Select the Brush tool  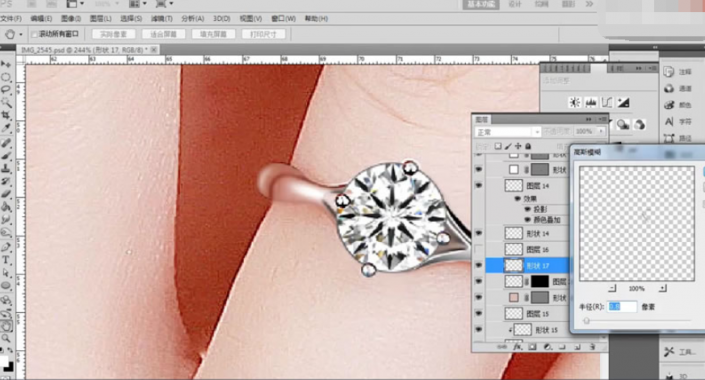pyautogui.click(x=6, y=156)
